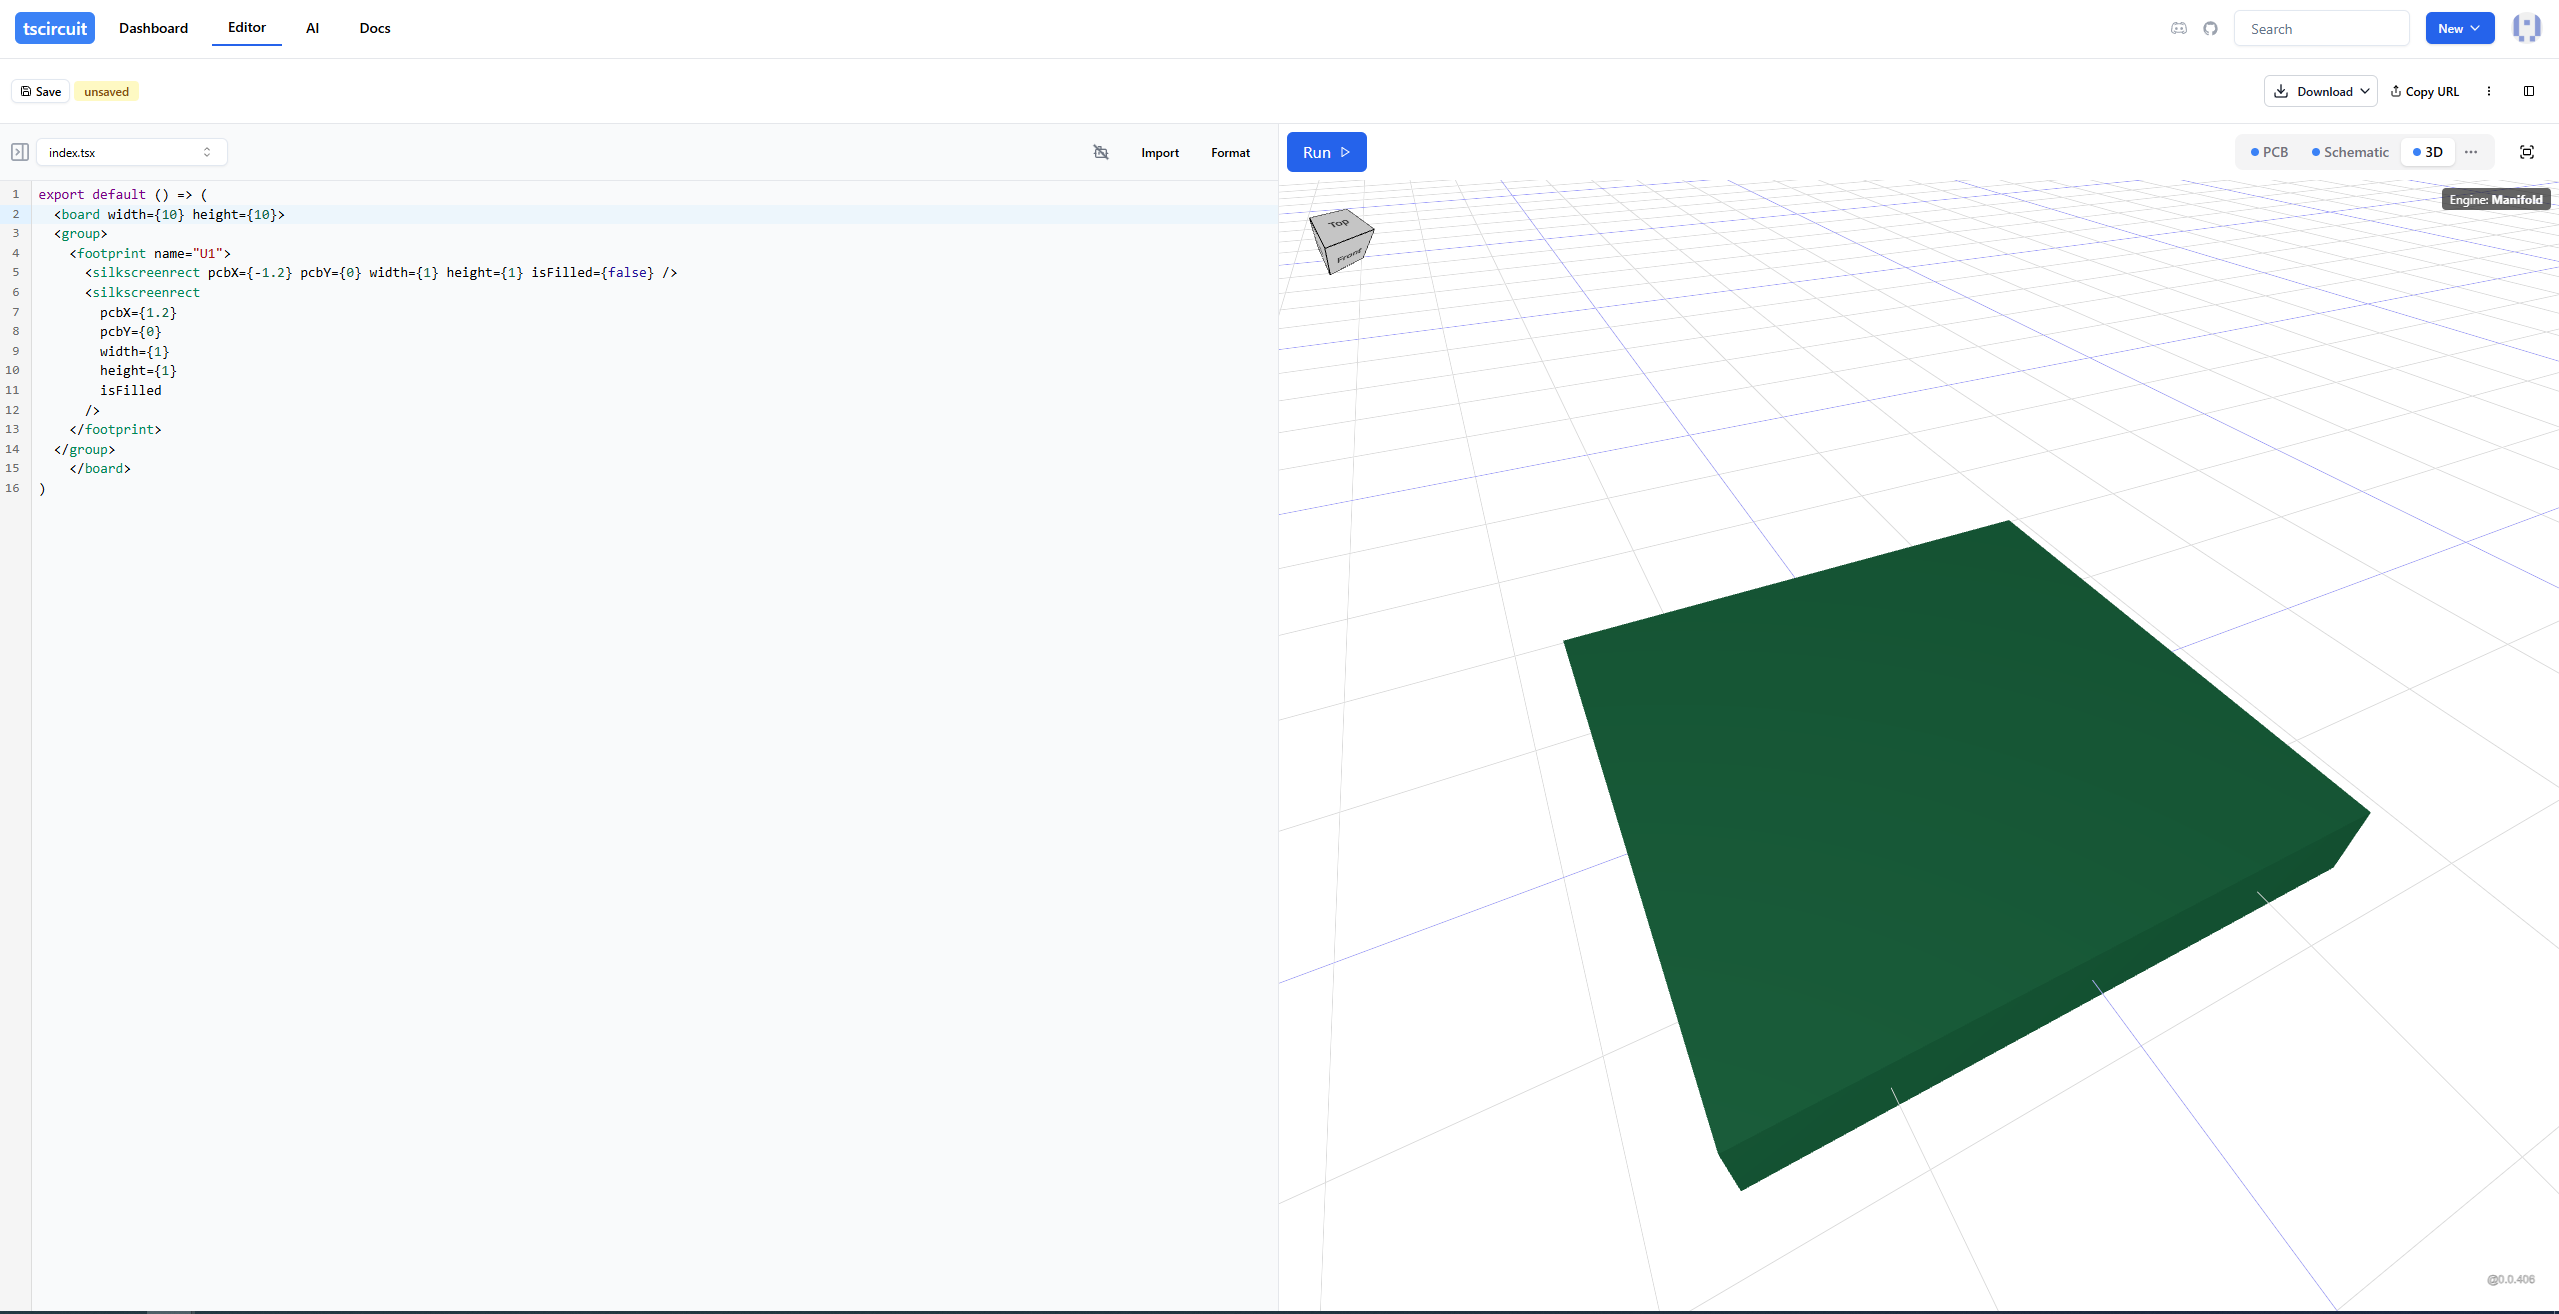The height and width of the screenshot is (1314, 2559).
Task: Select the 3D view tab
Action: pos(2427,152)
